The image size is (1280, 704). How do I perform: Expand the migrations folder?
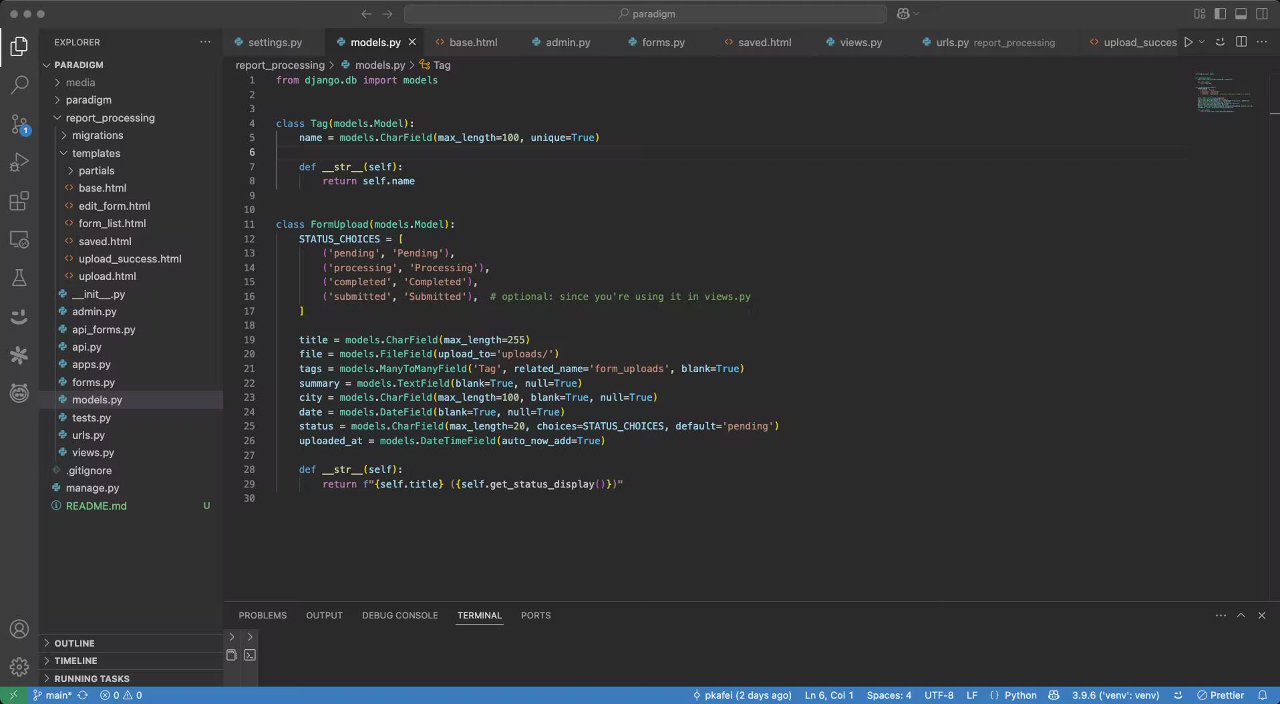(x=97, y=136)
